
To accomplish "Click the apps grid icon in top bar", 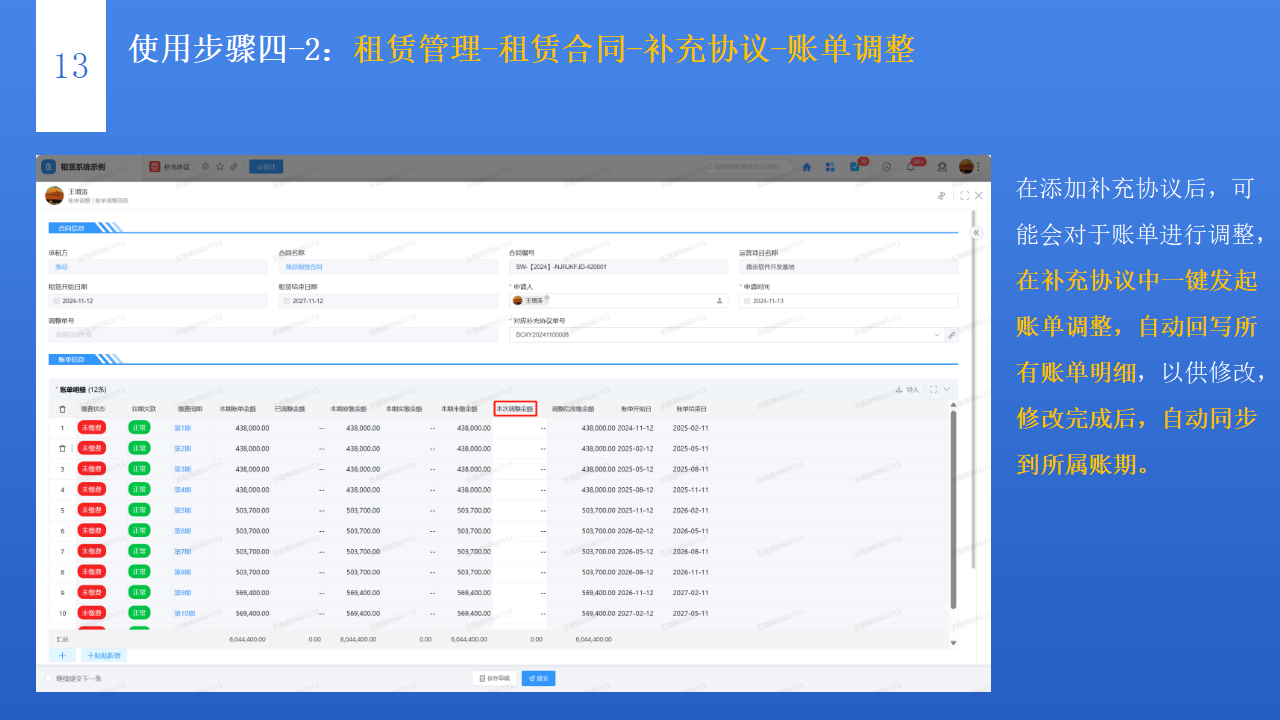I will 831,167.
